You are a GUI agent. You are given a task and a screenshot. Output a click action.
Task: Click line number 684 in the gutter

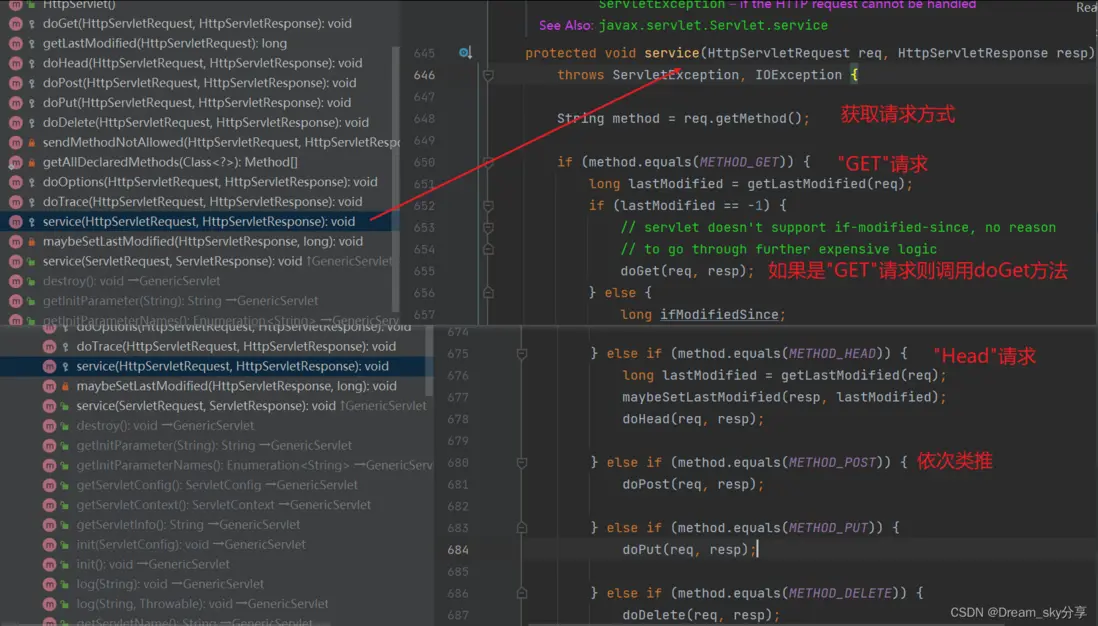click(x=457, y=550)
